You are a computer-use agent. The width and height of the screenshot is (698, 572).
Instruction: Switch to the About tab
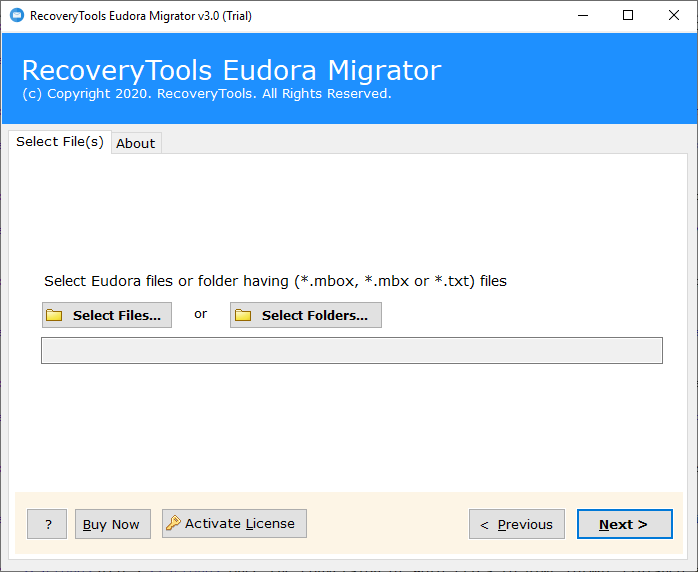click(x=136, y=143)
